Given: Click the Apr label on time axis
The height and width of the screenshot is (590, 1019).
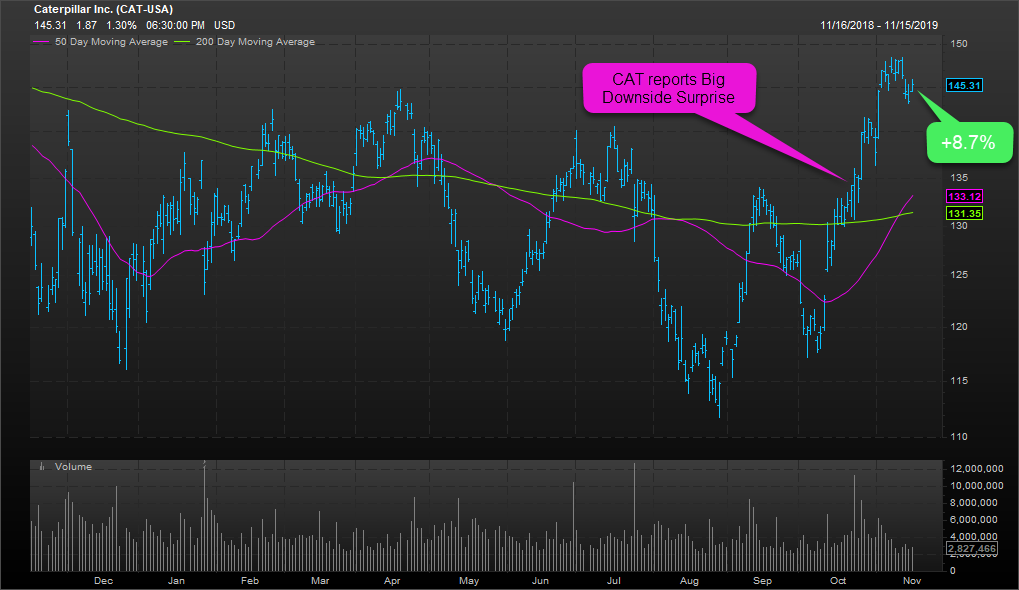Looking at the screenshot, I should point(392,580).
